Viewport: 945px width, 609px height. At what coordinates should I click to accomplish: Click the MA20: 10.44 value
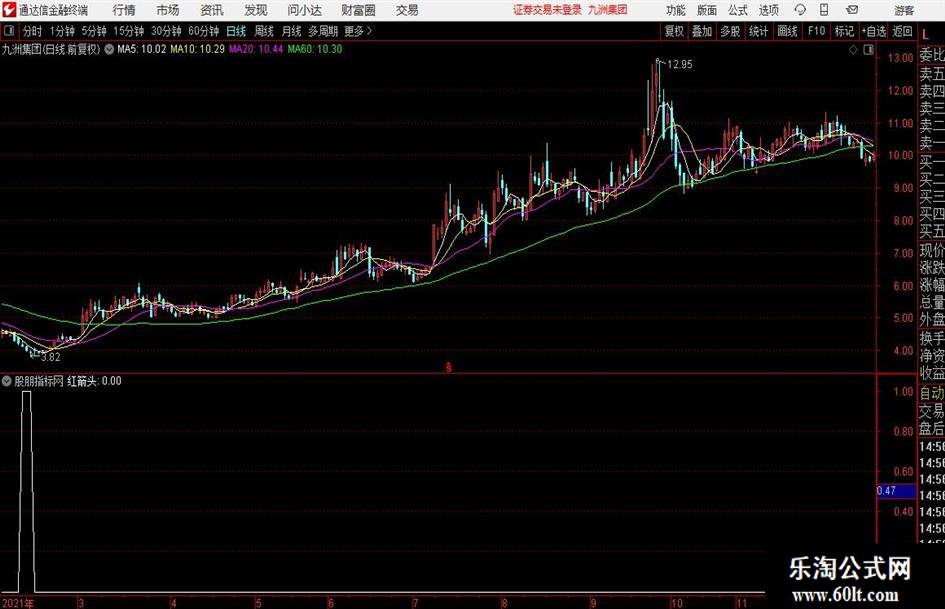coord(256,49)
